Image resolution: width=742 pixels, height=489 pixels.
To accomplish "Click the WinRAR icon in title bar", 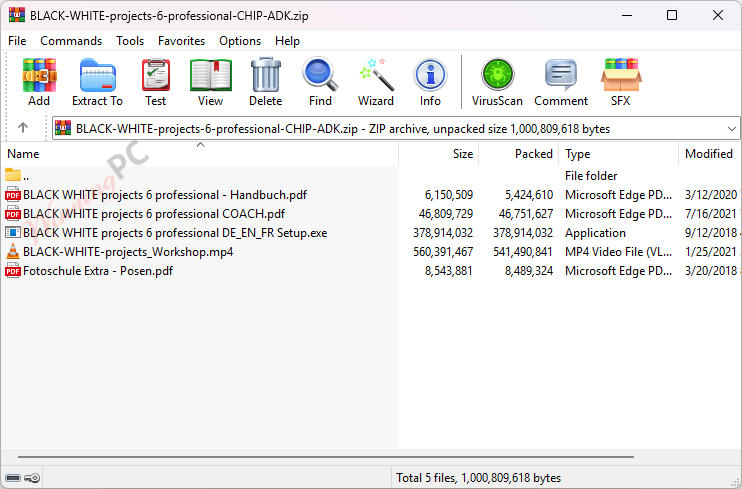I will [17, 15].
